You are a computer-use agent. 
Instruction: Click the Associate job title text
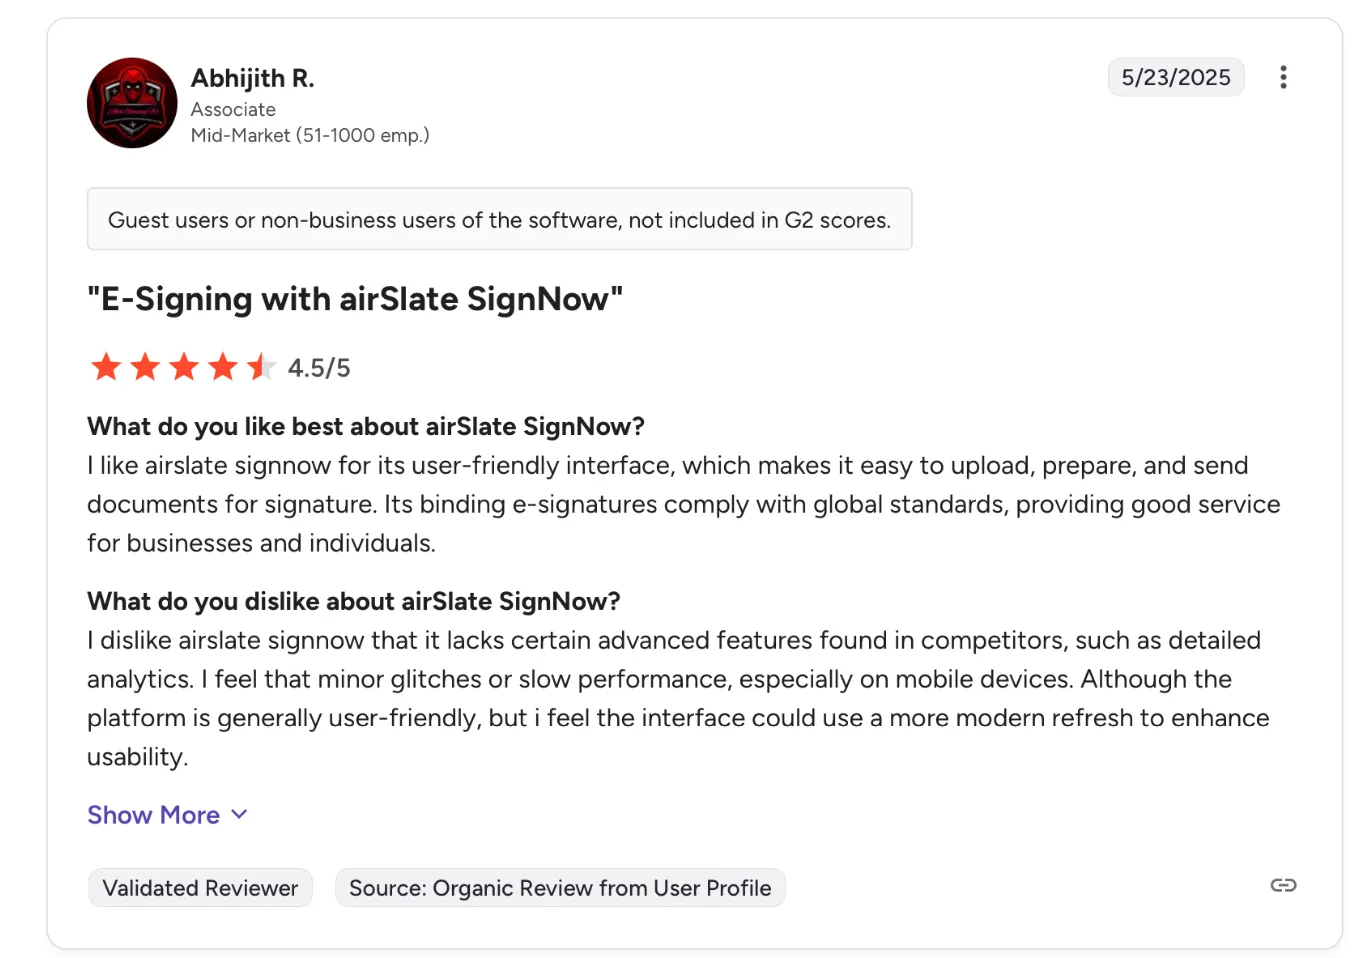click(233, 109)
